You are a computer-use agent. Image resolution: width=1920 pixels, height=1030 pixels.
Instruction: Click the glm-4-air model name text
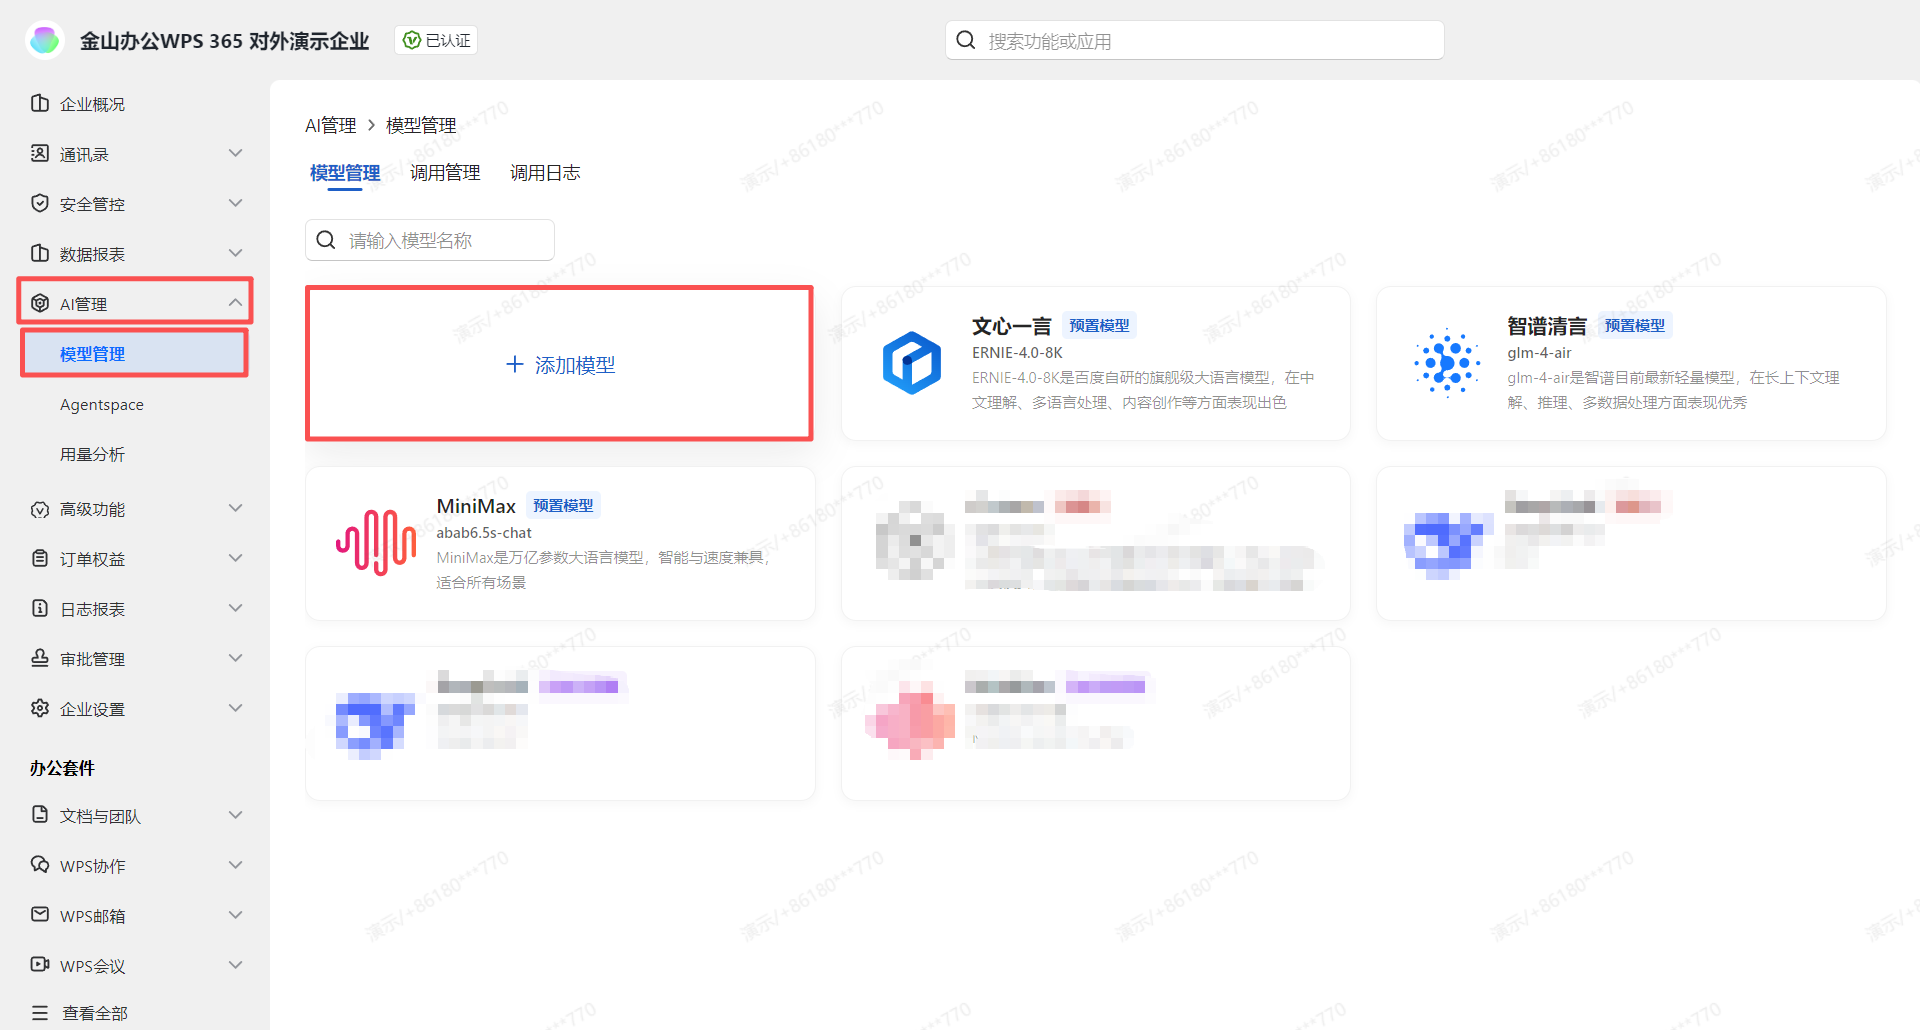(1539, 353)
